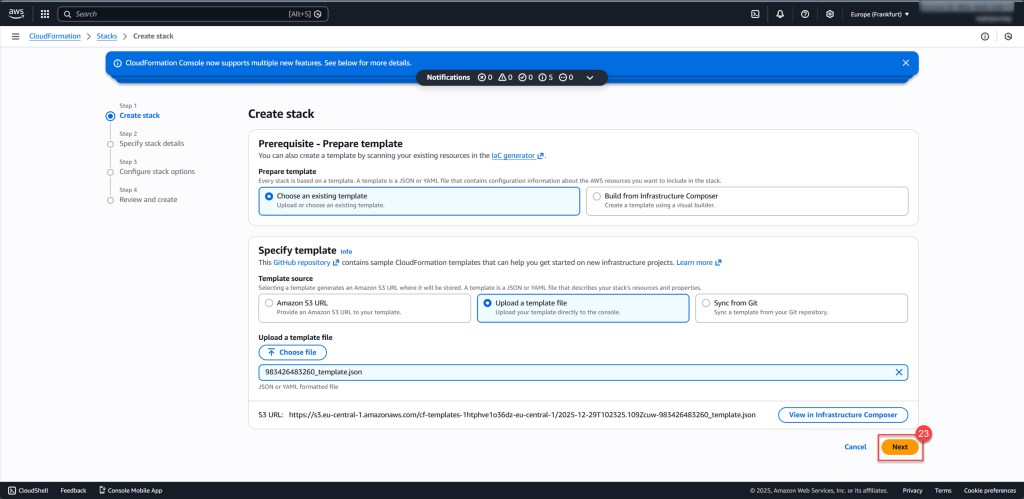Open the notifications bell icon
Viewport: 1024px width, 499px height.
pyautogui.click(x=780, y=14)
